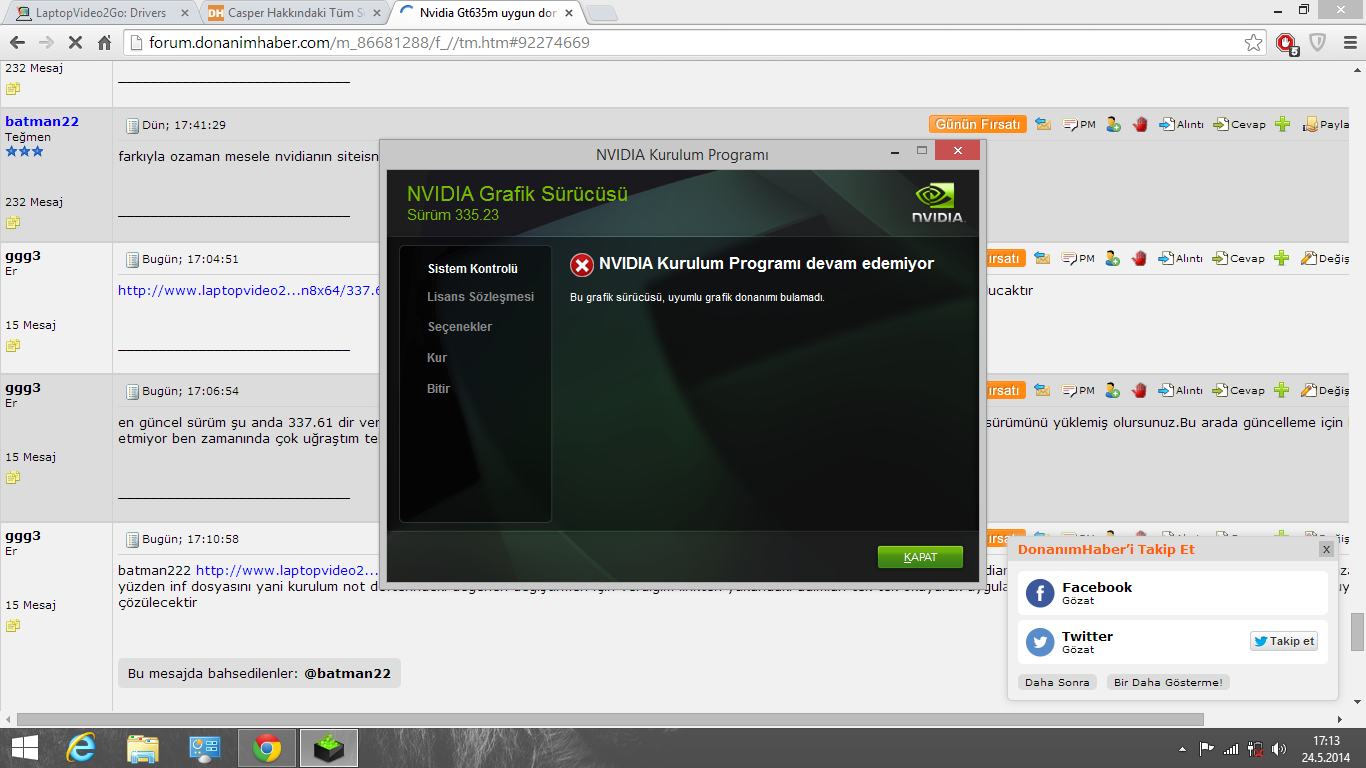Viewport: 1366px width, 768px height.
Task: Click red Adblock extension icon
Action: point(1287,44)
